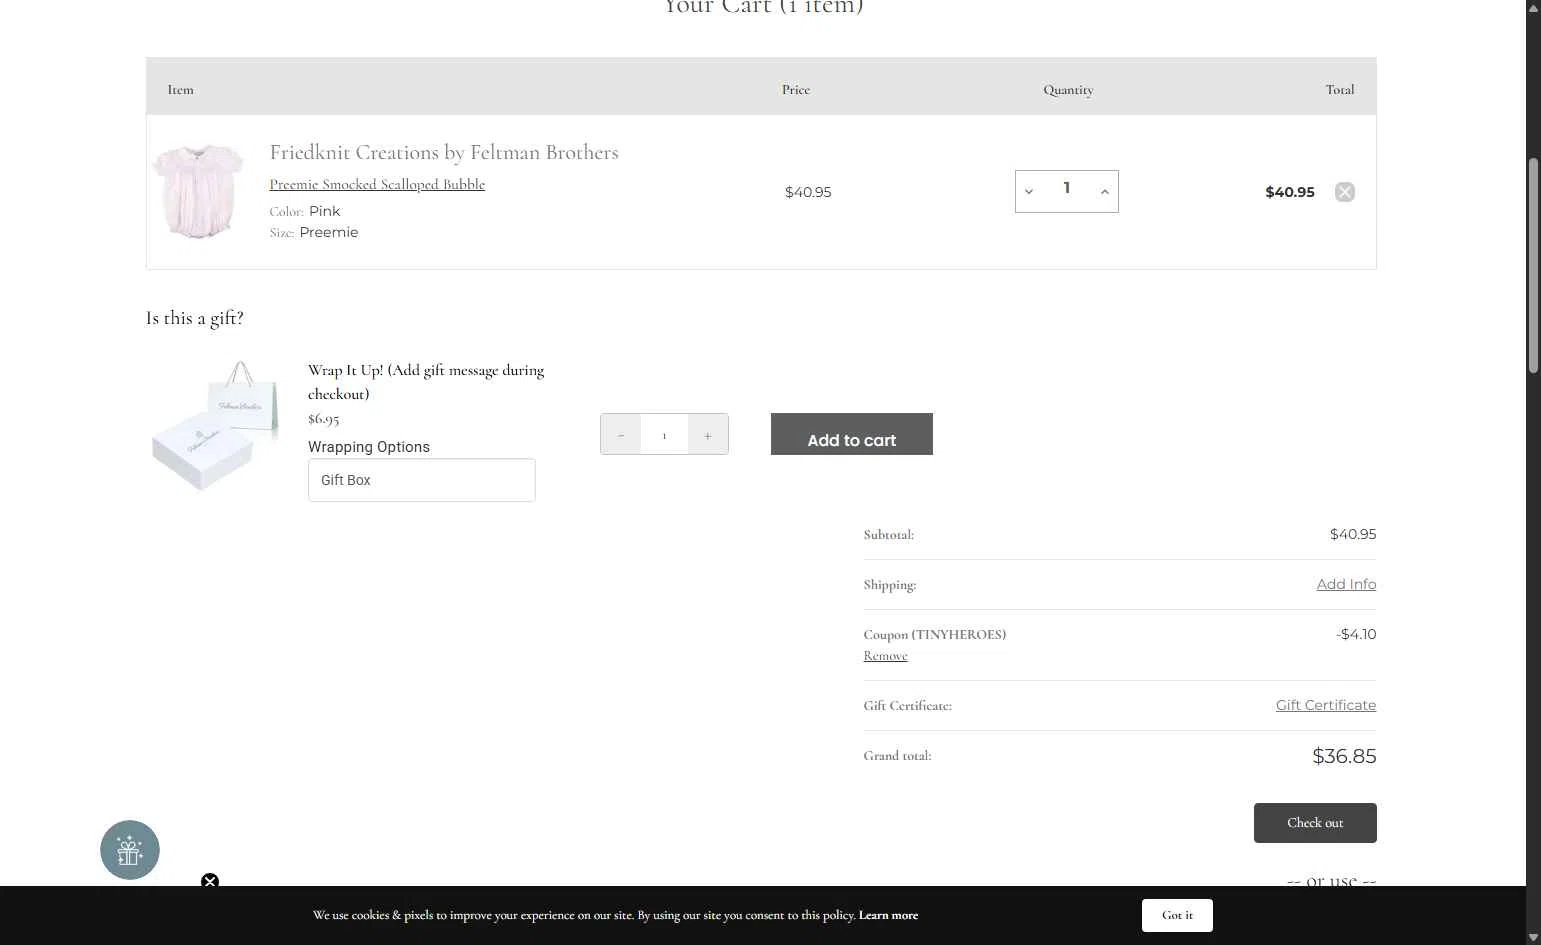Click the gift box and bag image
The width and height of the screenshot is (1541, 945).
216,426
